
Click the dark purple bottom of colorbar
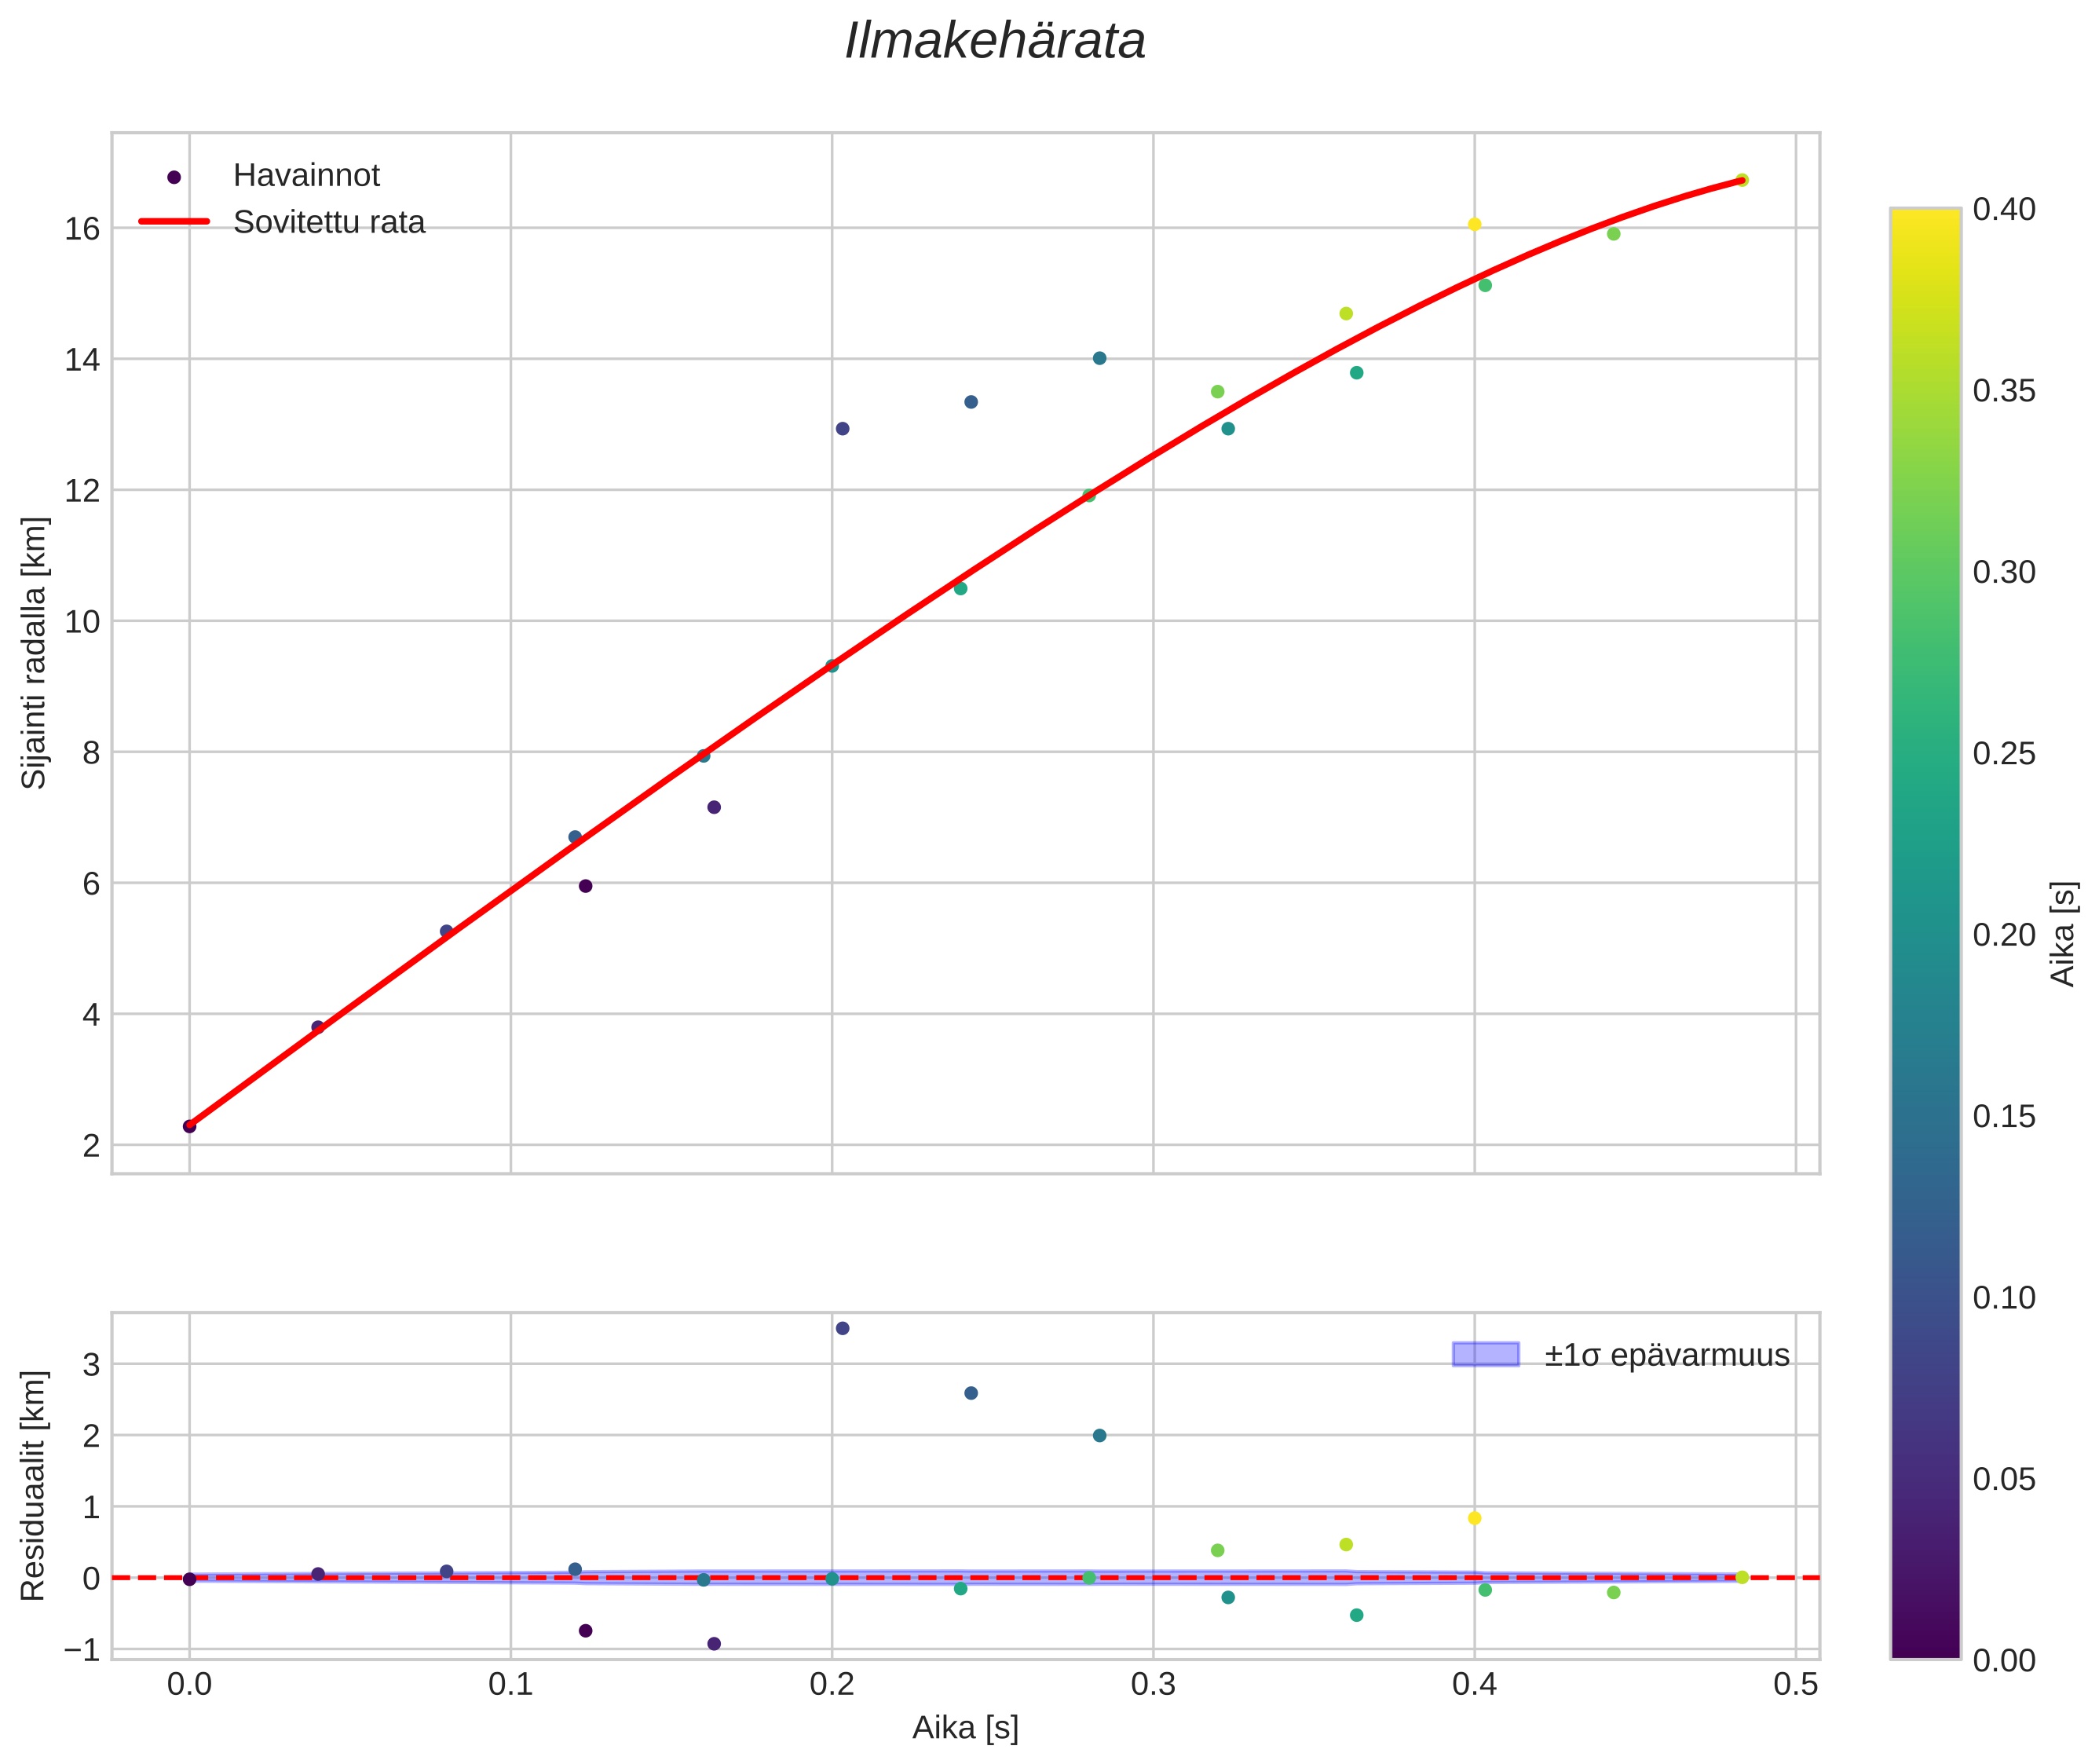click(1925, 1645)
